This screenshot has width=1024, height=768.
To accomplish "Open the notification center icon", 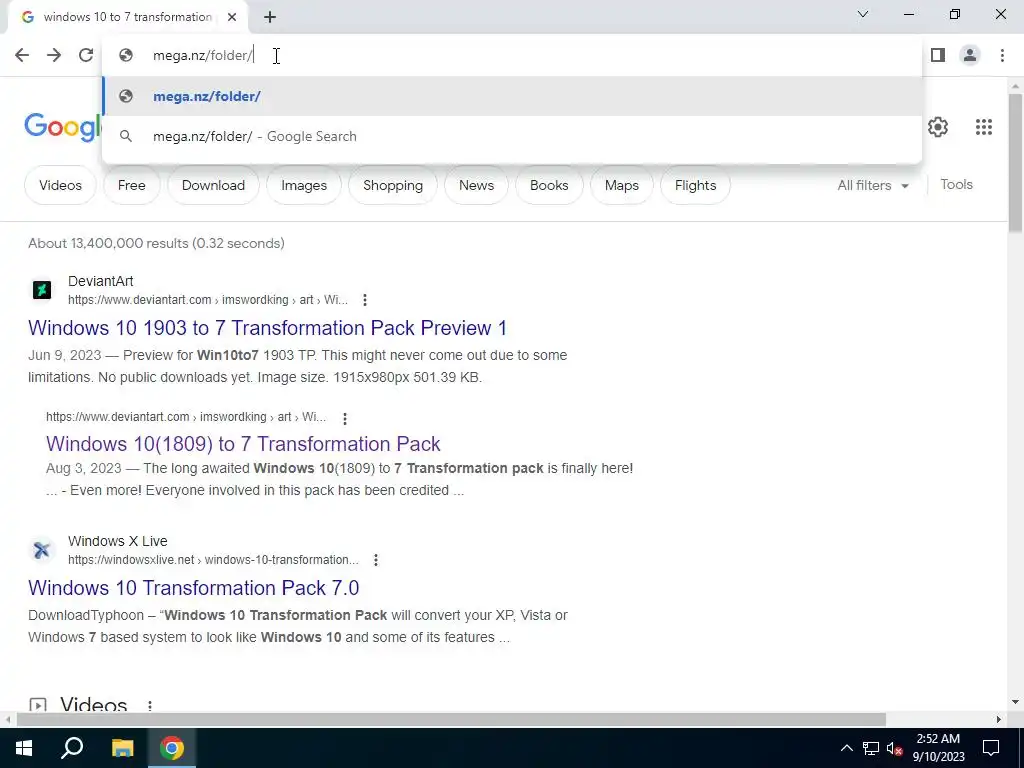I will (991, 748).
